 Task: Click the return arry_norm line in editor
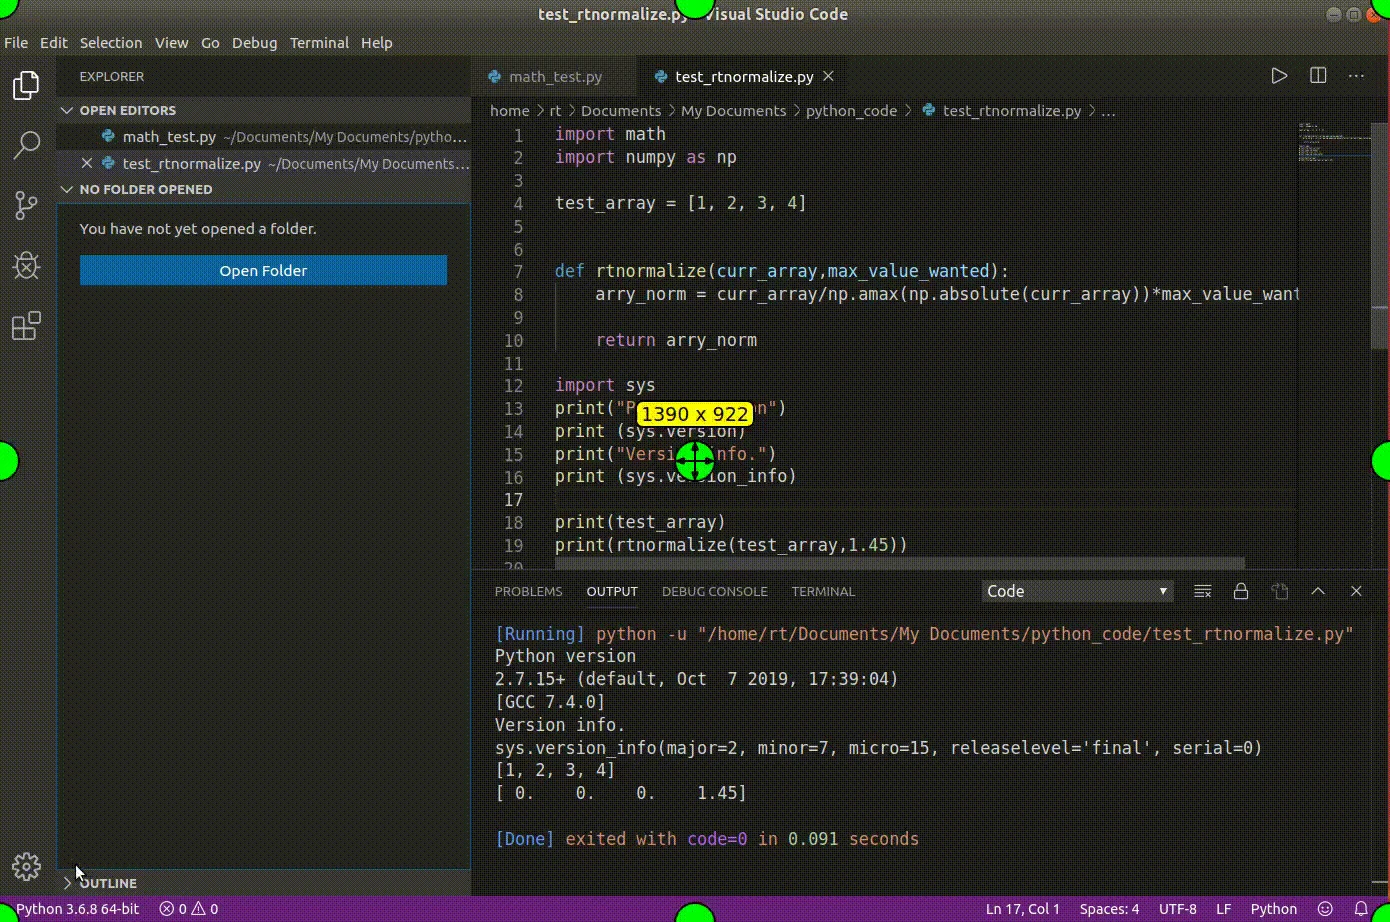point(676,340)
